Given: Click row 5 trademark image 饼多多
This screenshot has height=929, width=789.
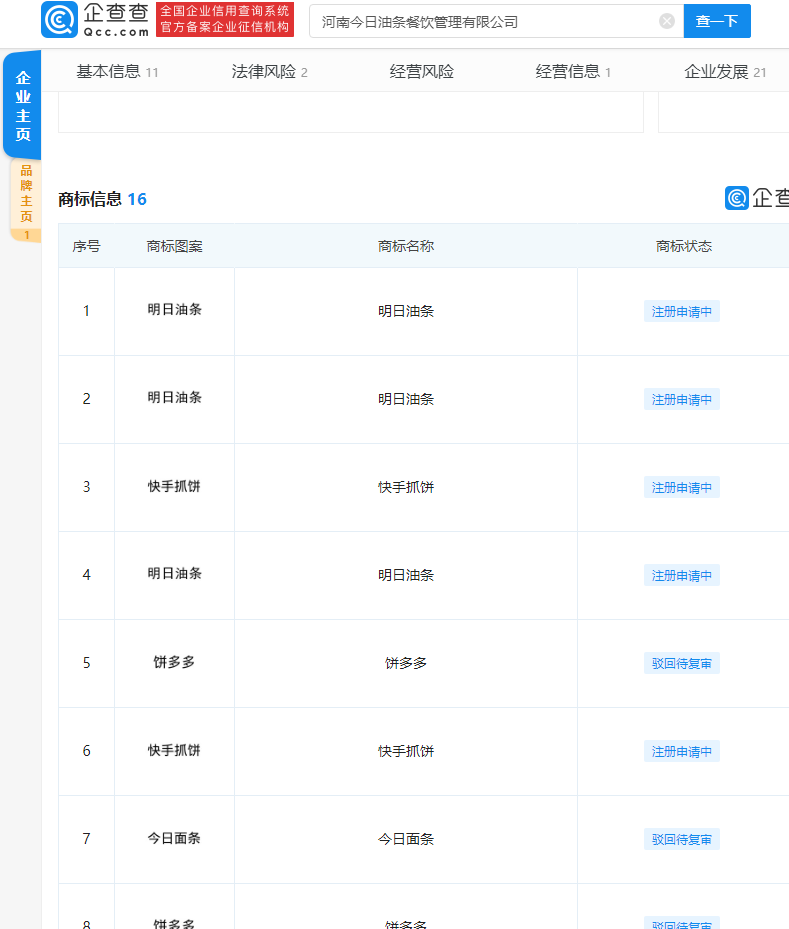Looking at the screenshot, I should click(174, 662).
